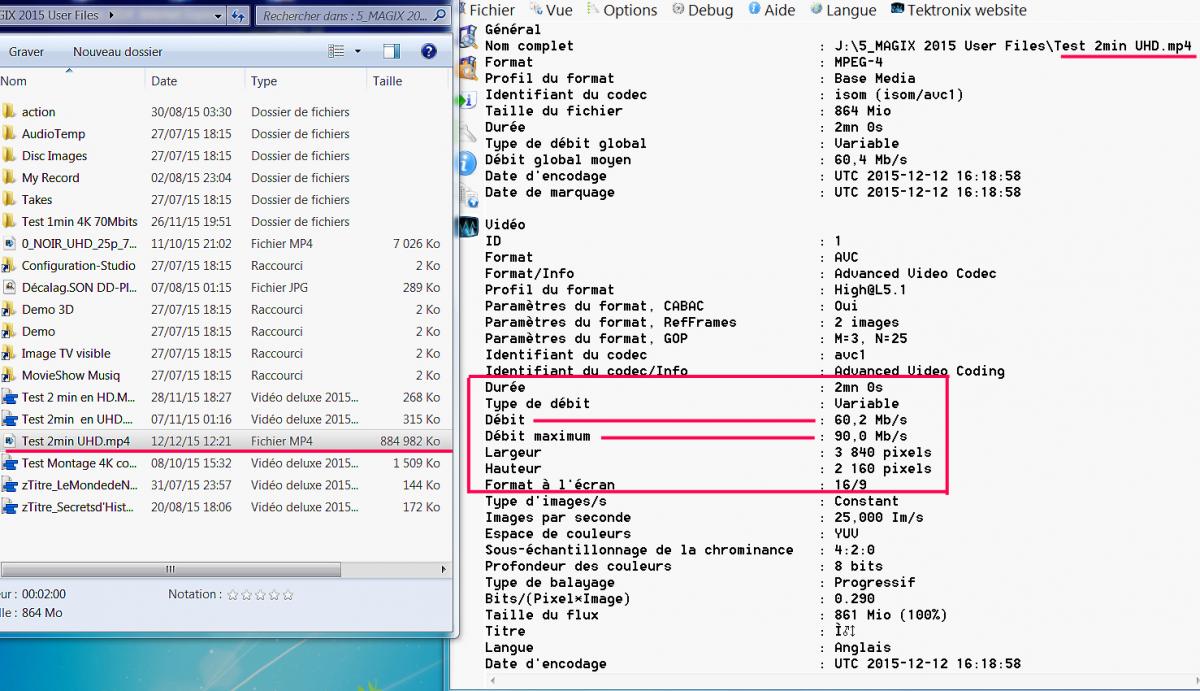This screenshot has width=1200, height=691.
Task: Click the Général section heading in MediaInfo
Action: (x=513, y=30)
